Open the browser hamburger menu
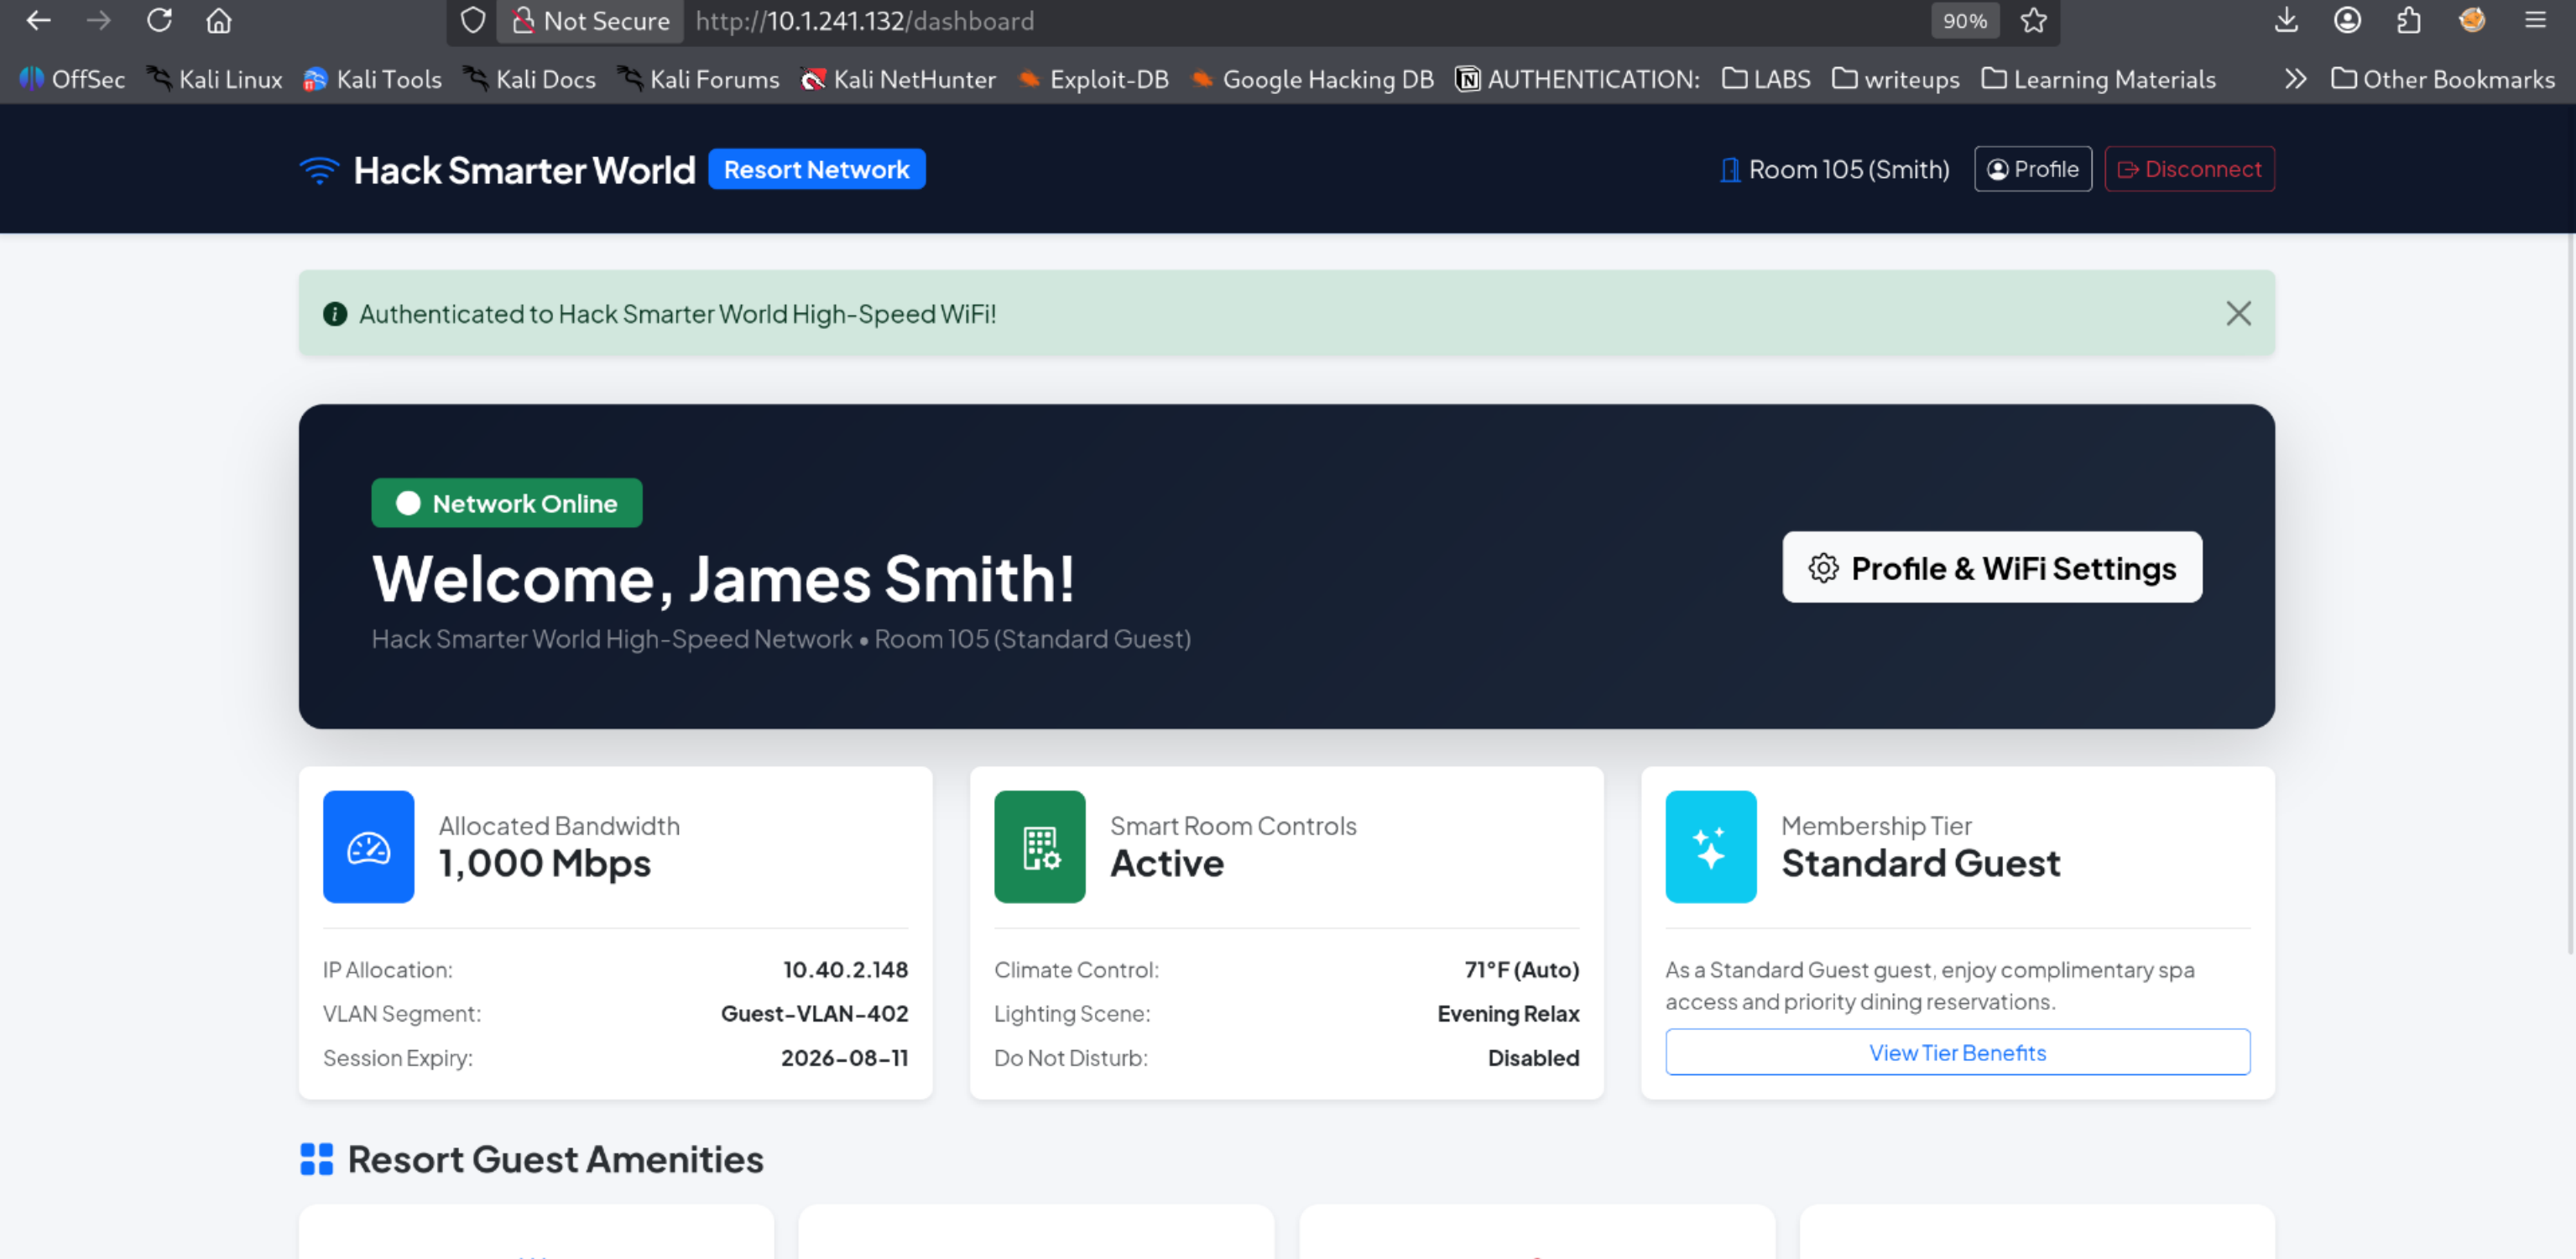The width and height of the screenshot is (2576, 1259). click(x=2535, y=20)
